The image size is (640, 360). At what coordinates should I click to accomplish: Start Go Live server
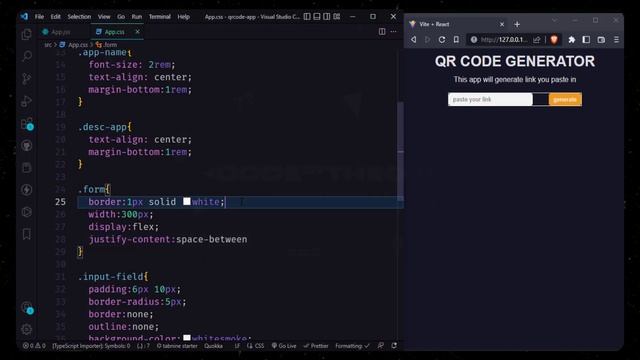[x=284, y=346]
